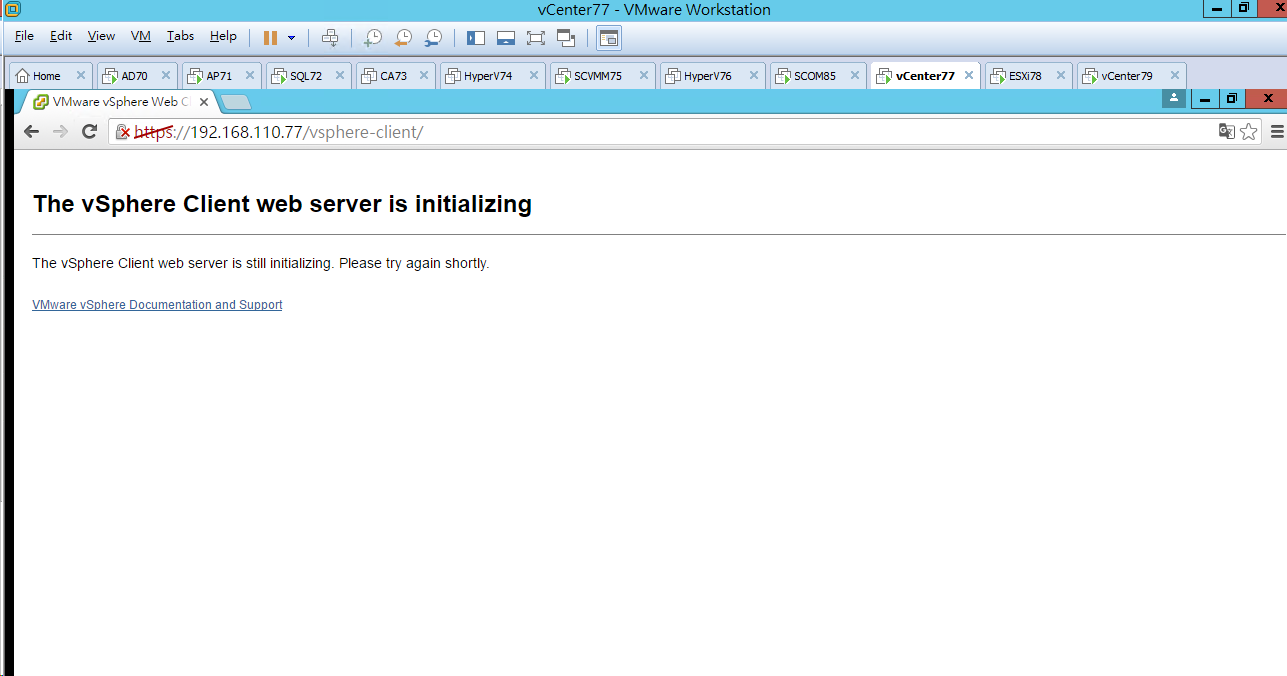Screen dimensions: 1287x676
Task: Click the translate page icon
Action: pyautogui.click(x=1226, y=132)
